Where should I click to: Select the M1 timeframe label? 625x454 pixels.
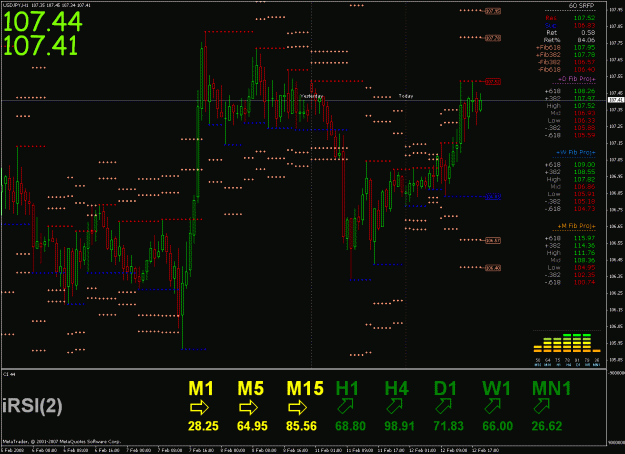point(201,388)
